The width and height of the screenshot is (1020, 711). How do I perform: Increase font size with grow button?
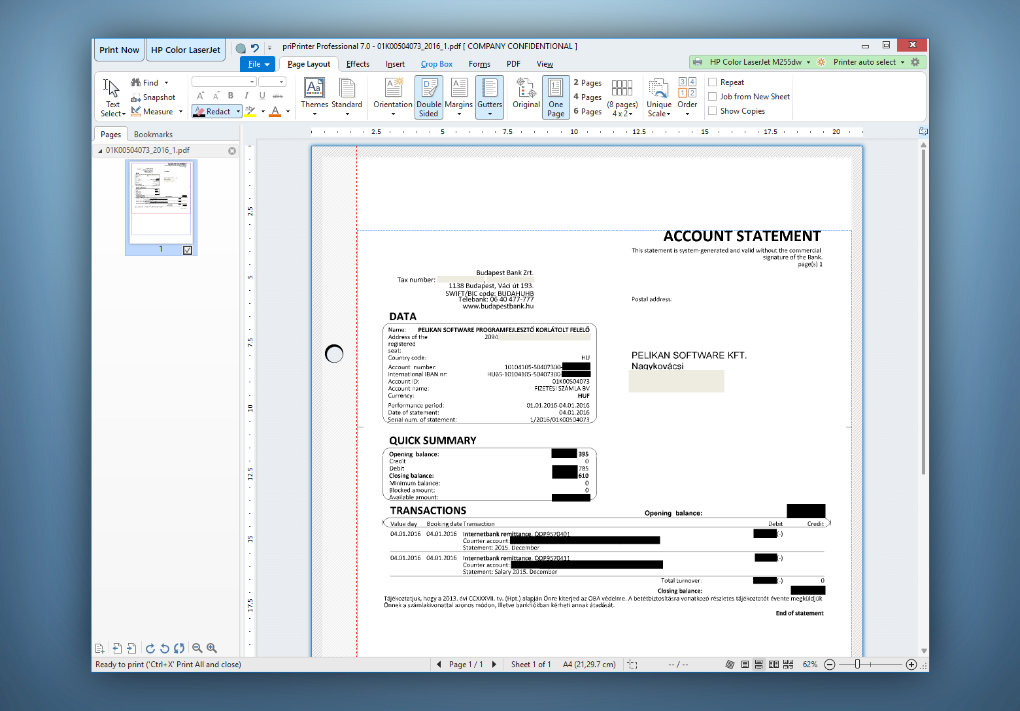coord(200,96)
